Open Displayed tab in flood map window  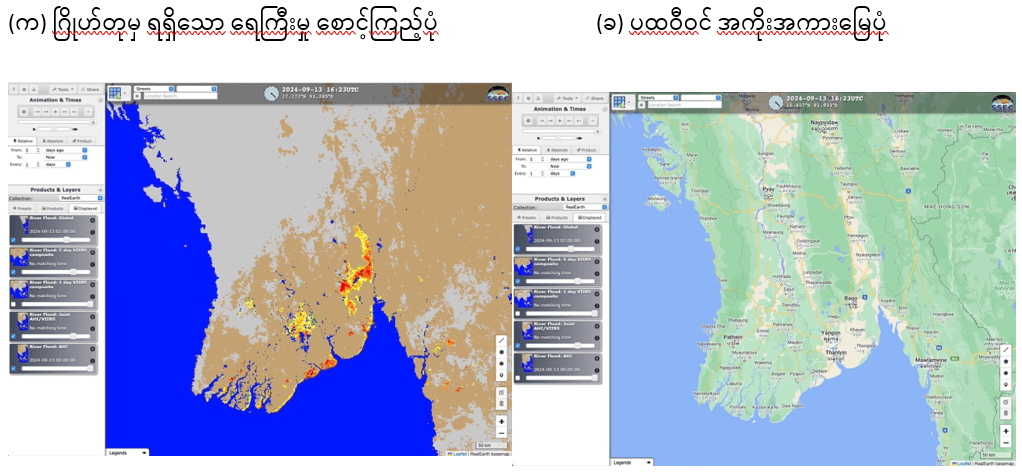(x=87, y=209)
